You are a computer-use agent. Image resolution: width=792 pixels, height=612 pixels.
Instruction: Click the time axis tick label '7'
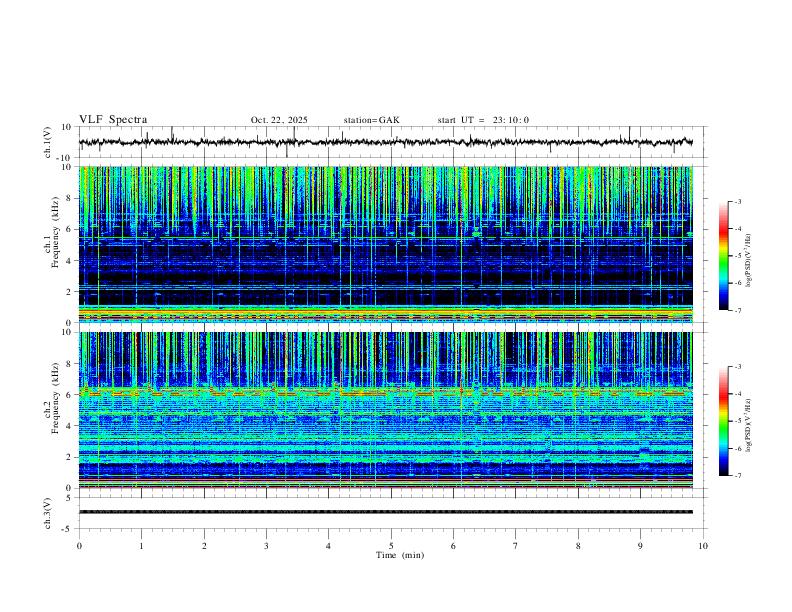click(516, 546)
